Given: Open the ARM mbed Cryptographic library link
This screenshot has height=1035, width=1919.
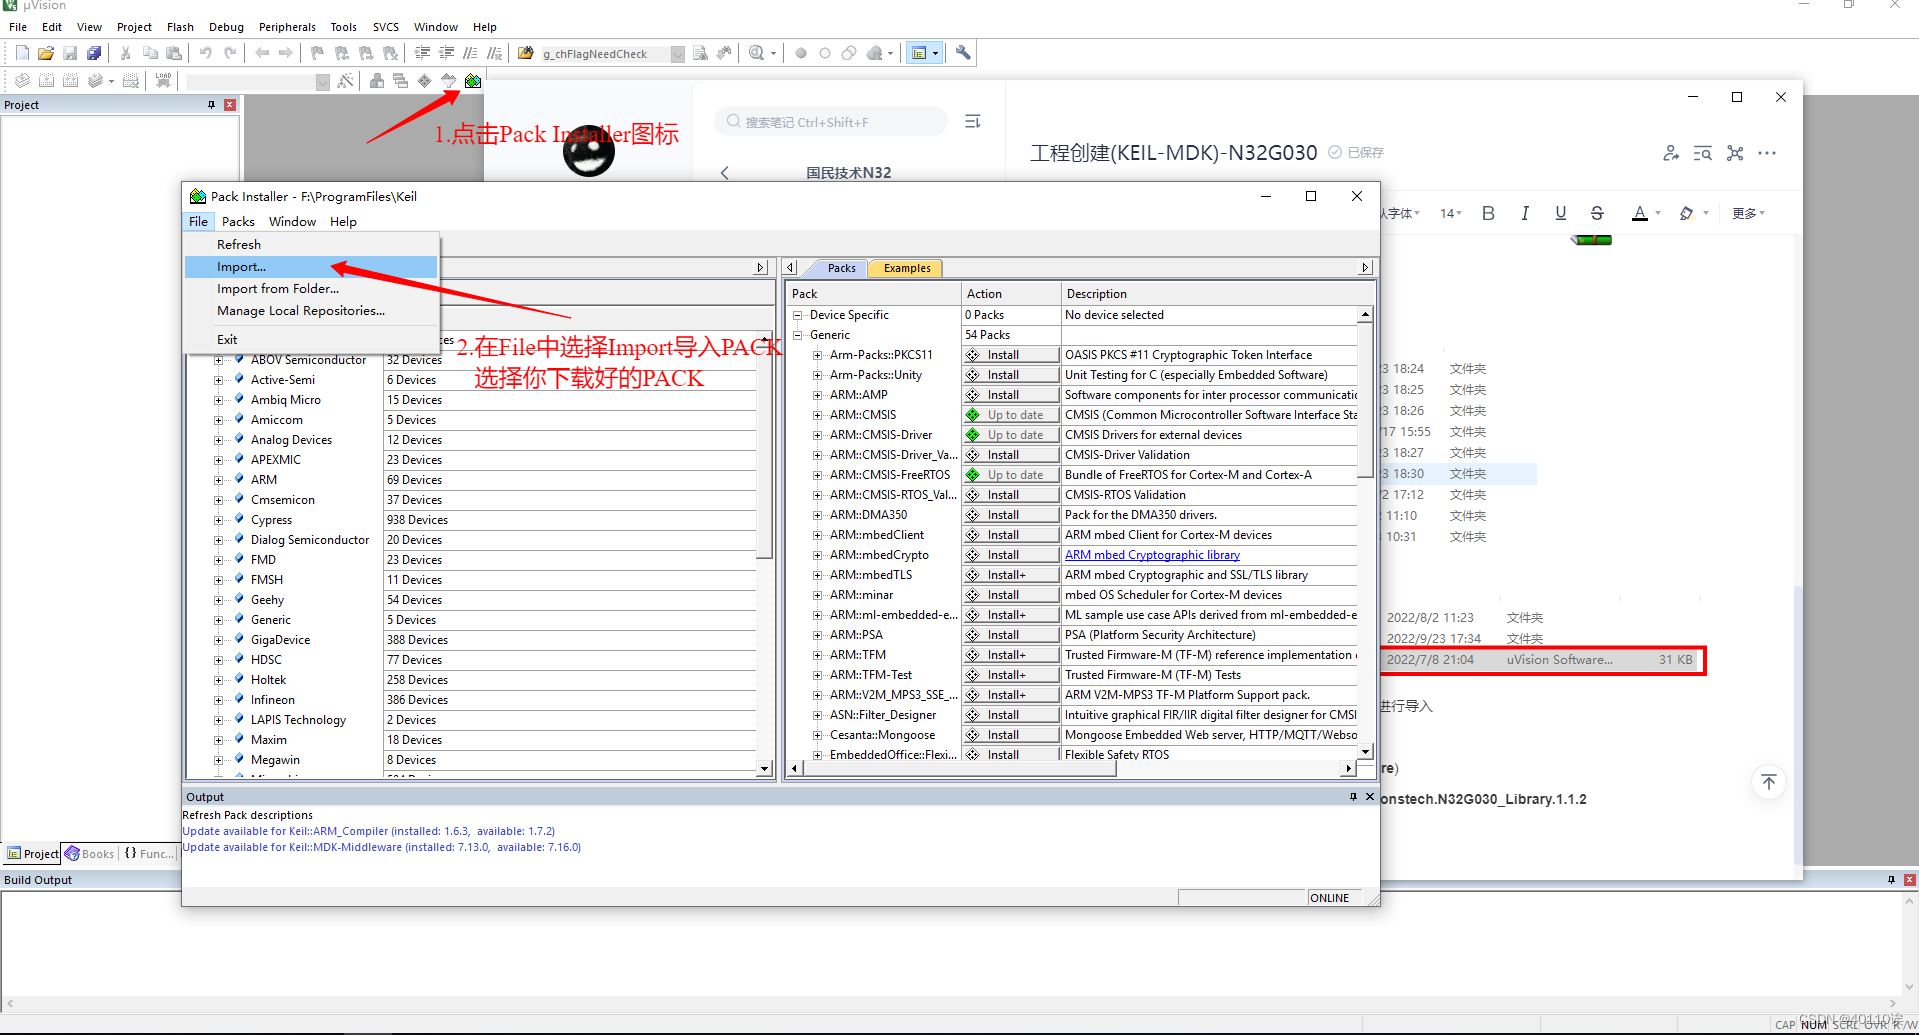Looking at the screenshot, I should click(x=1152, y=555).
